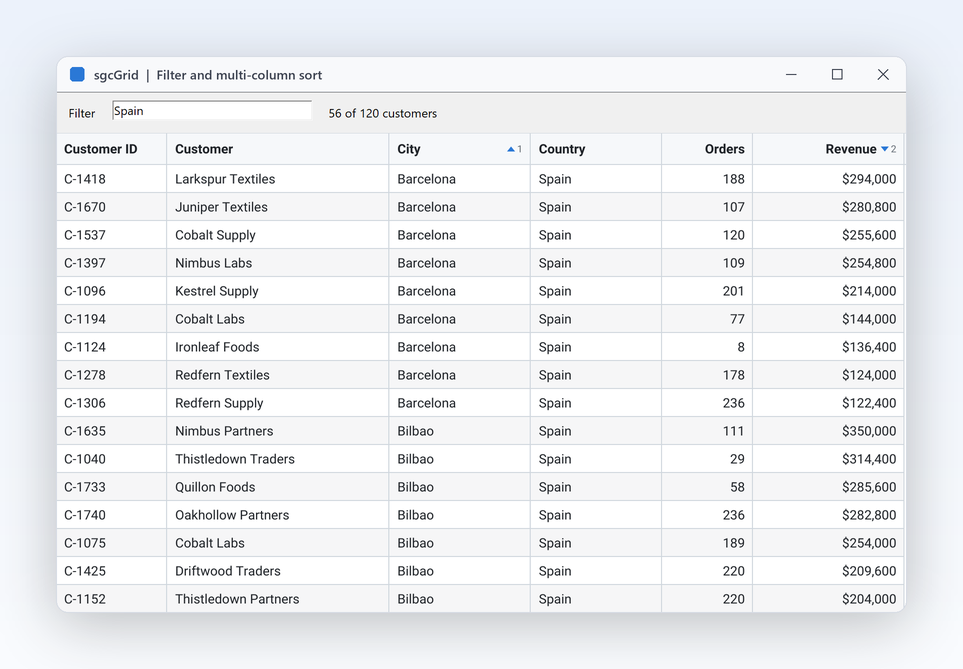Click the Thistledown Partners cell
This screenshot has width=963, height=669.
pyautogui.click(x=278, y=599)
